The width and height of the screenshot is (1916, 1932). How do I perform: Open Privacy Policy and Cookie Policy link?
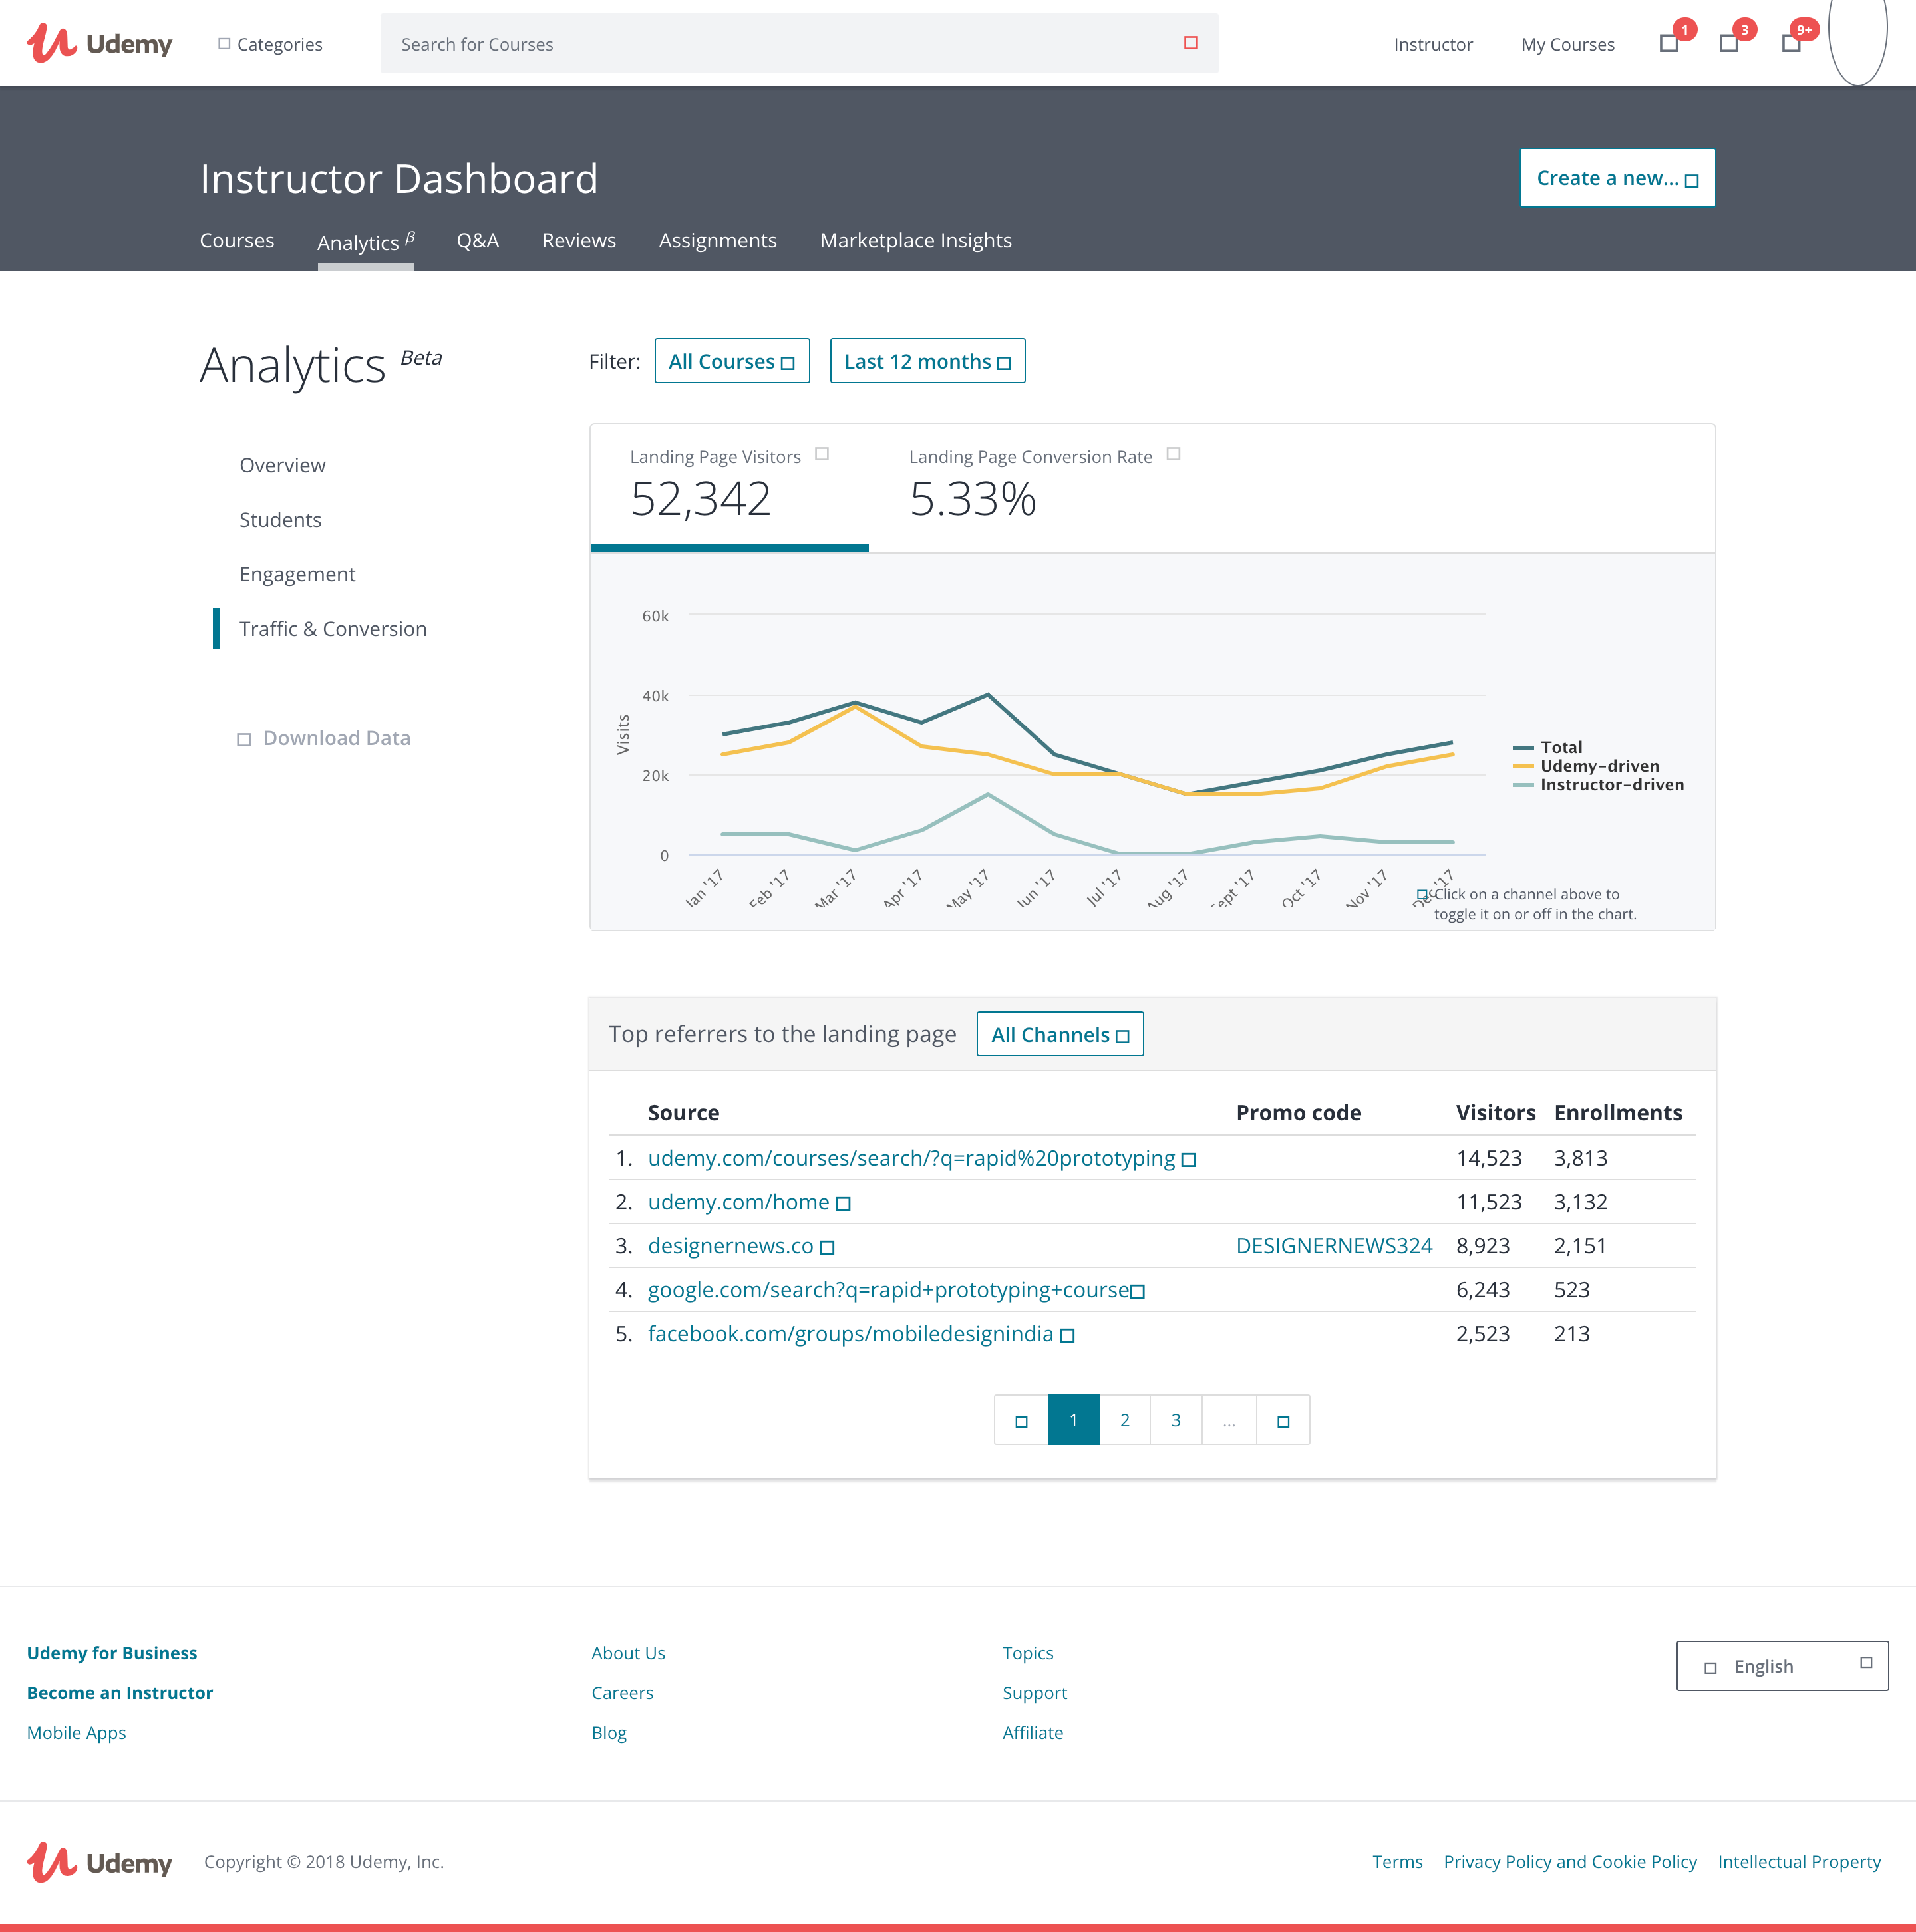pyautogui.click(x=1570, y=1862)
